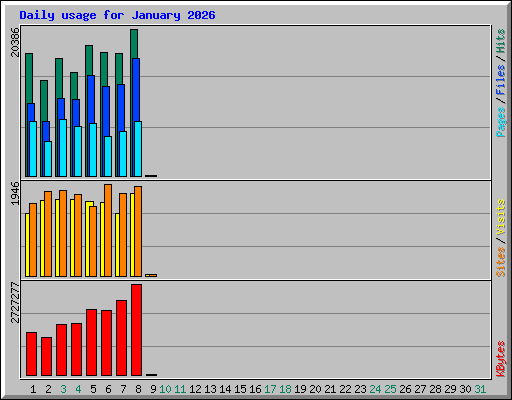Click the green weekend day label 24
The width and height of the screenshot is (512, 400).
[375, 389]
